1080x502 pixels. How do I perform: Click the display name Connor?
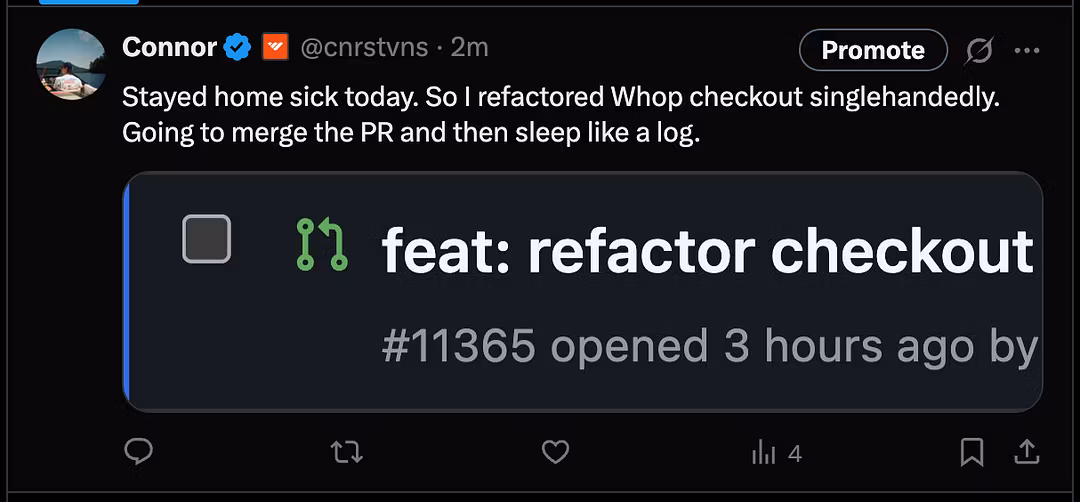[169, 47]
